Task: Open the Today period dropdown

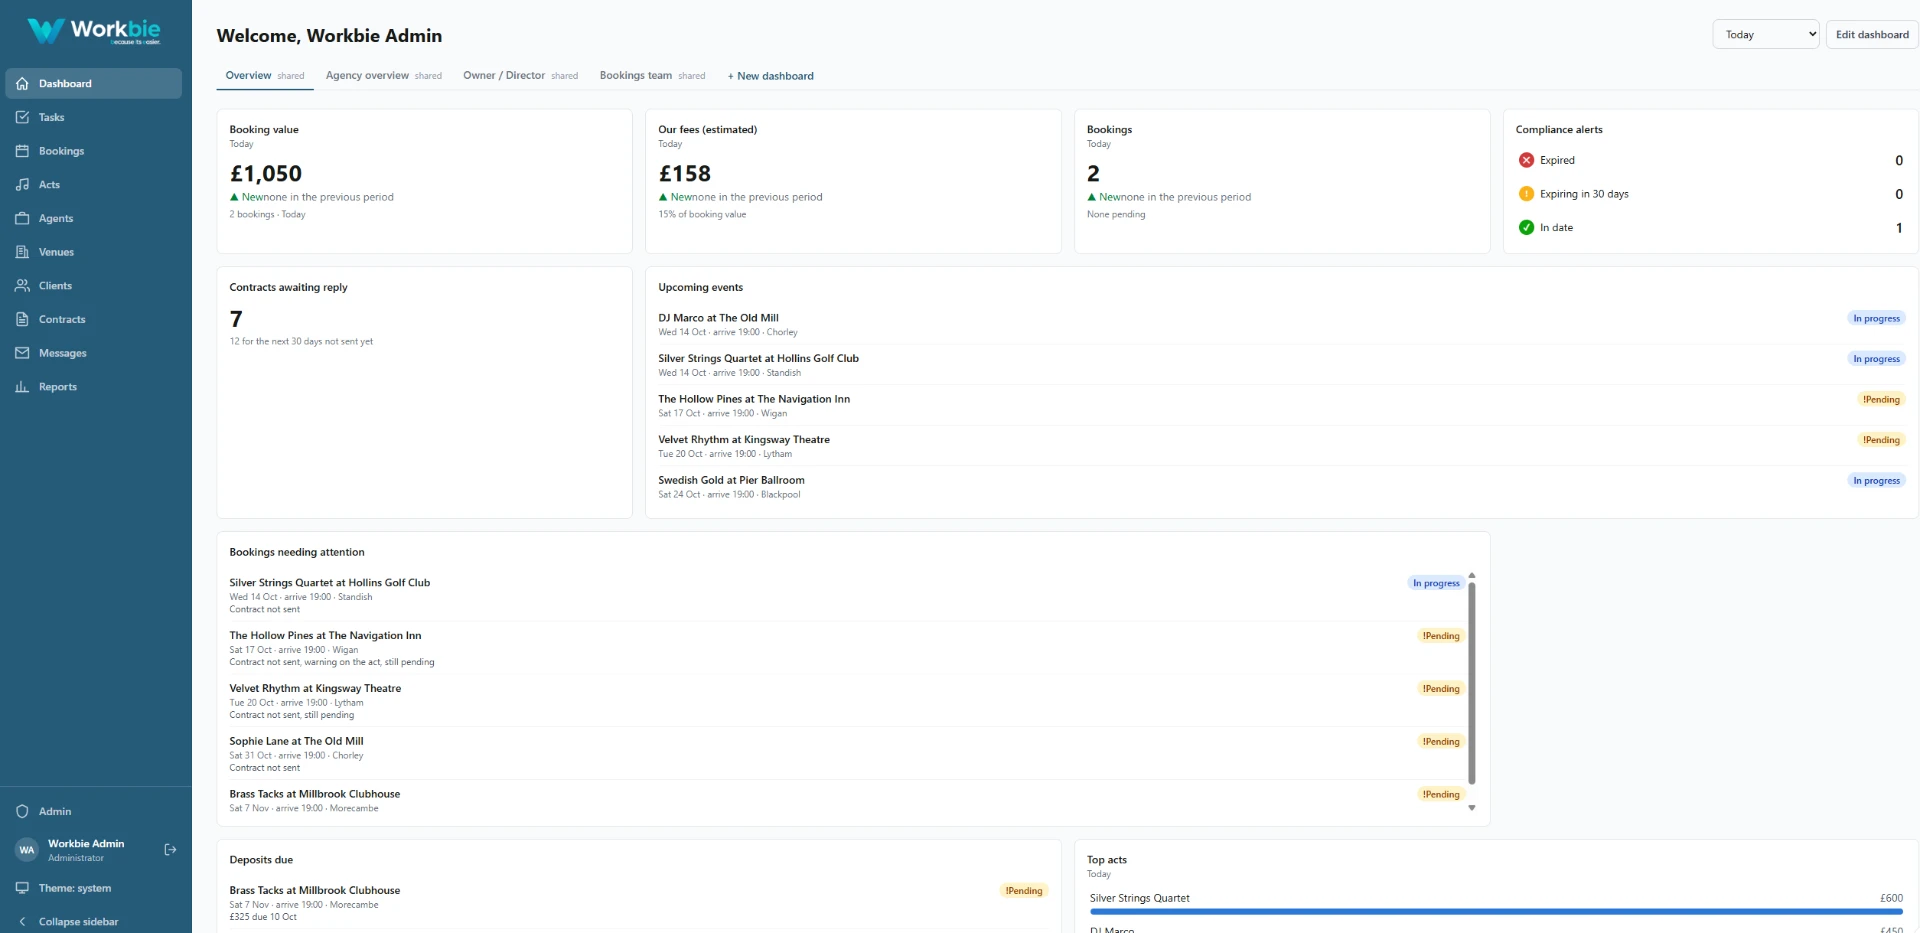Action: [1766, 34]
